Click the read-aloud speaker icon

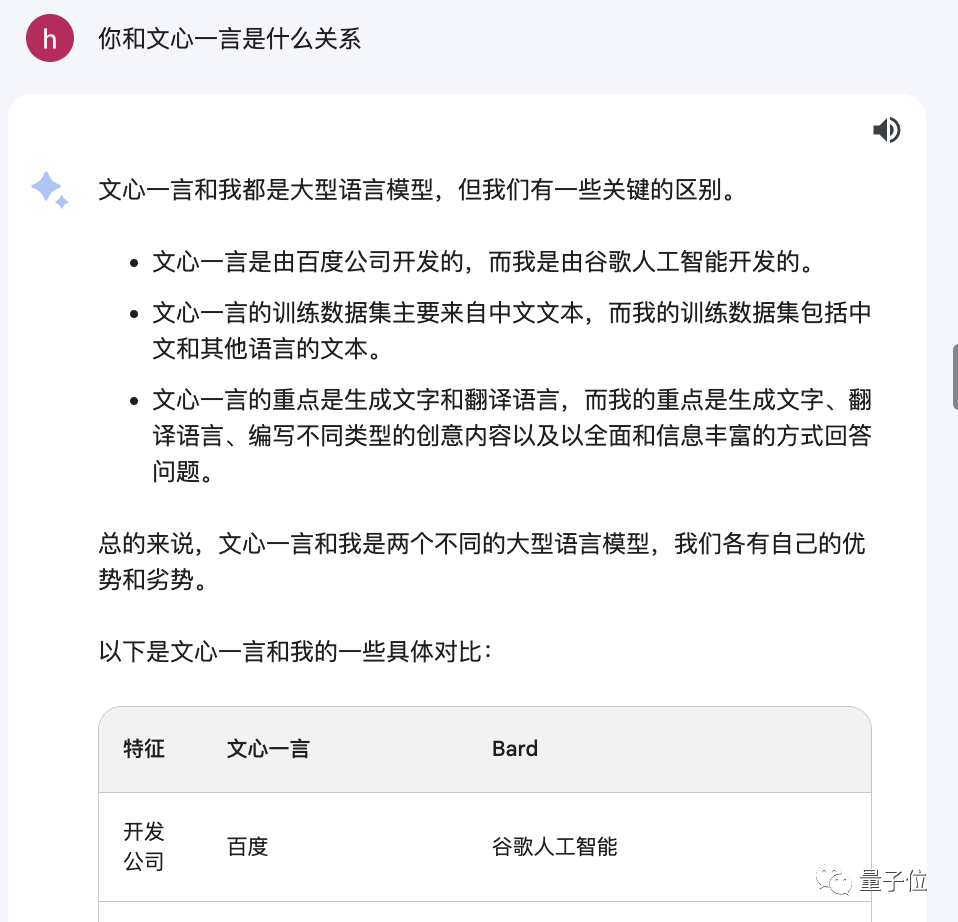[886, 130]
